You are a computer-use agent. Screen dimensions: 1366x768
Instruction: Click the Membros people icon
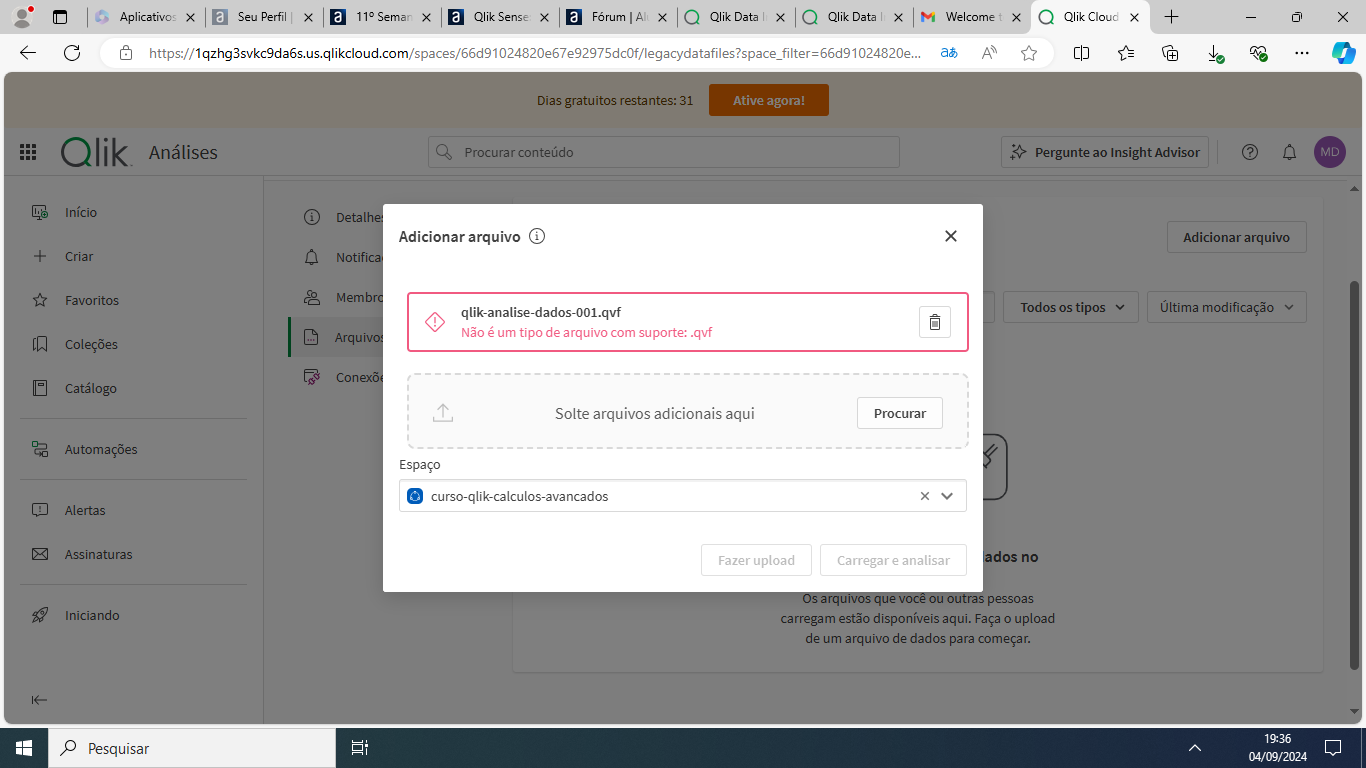pyautogui.click(x=312, y=297)
